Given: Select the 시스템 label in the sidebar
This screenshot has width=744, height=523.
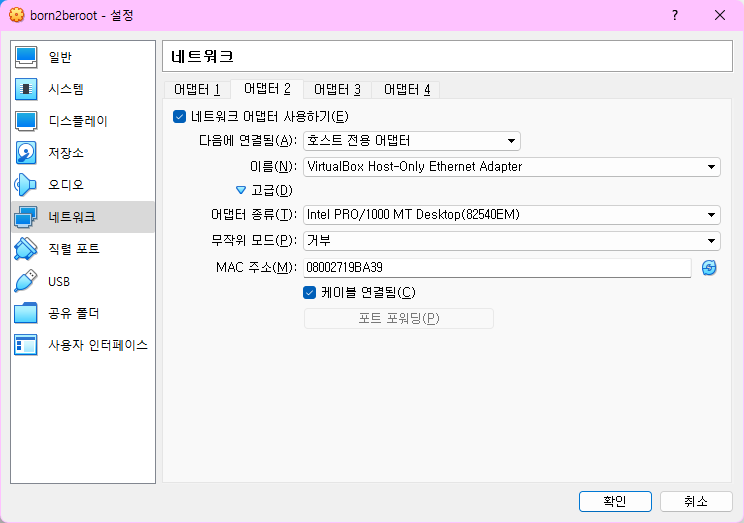Looking at the screenshot, I should click(66, 89).
